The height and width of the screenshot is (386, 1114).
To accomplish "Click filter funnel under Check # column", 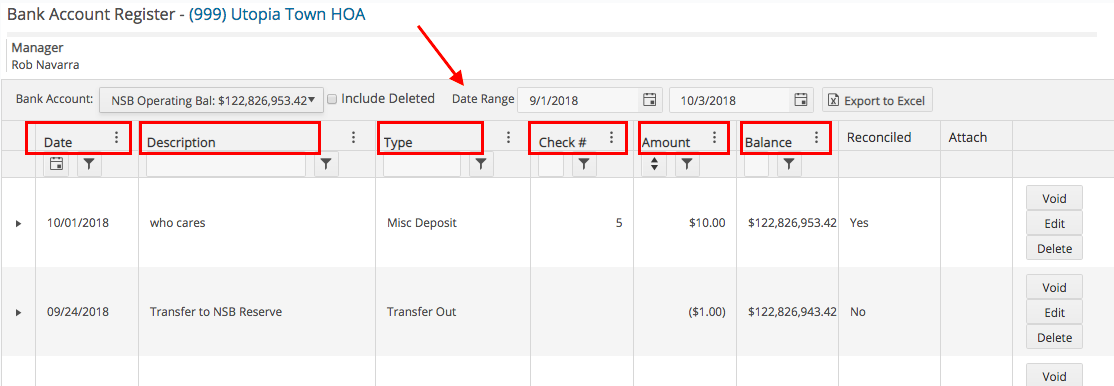I will pyautogui.click(x=584, y=164).
